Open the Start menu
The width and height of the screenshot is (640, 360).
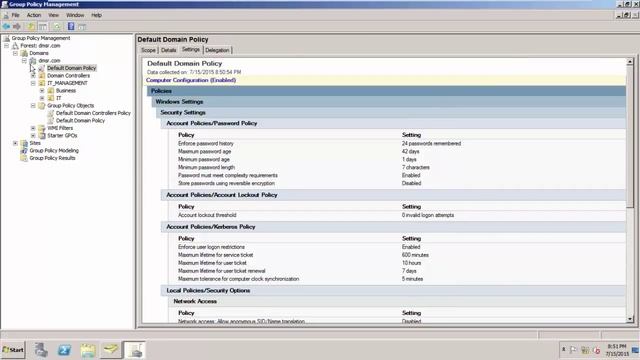tap(13, 350)
